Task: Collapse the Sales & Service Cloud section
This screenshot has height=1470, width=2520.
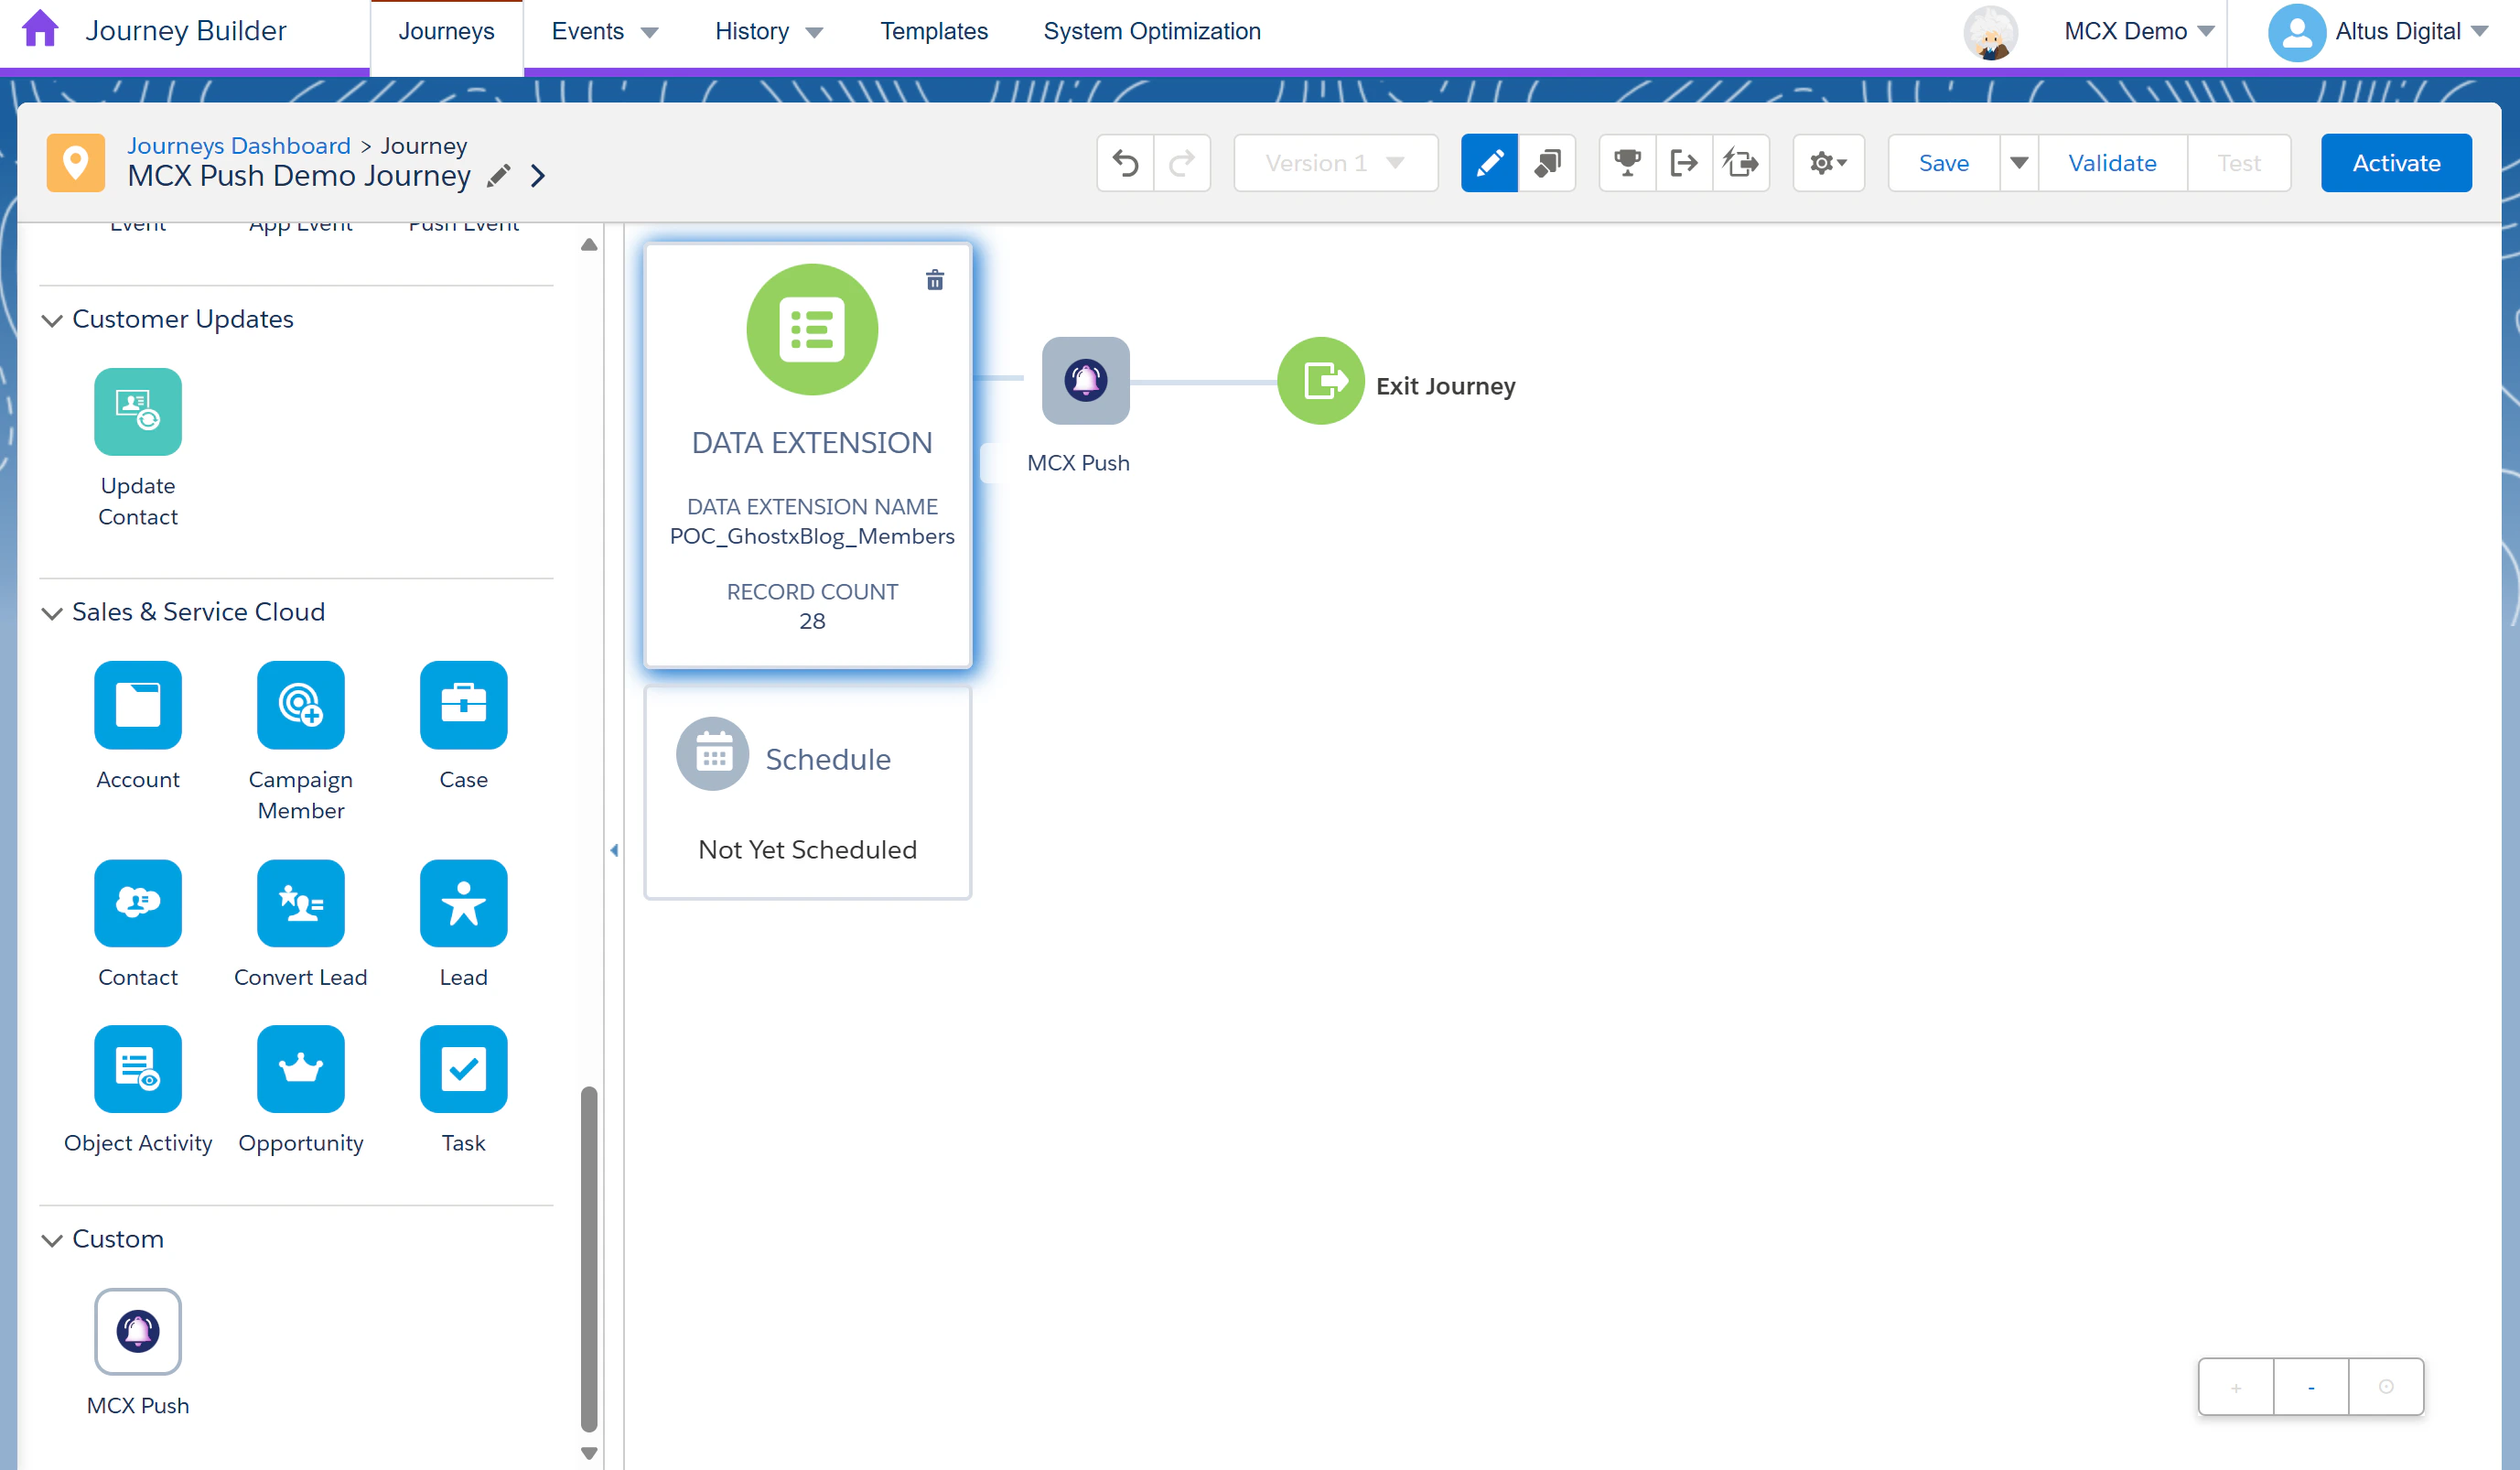Action: click(x=52, y=613)
